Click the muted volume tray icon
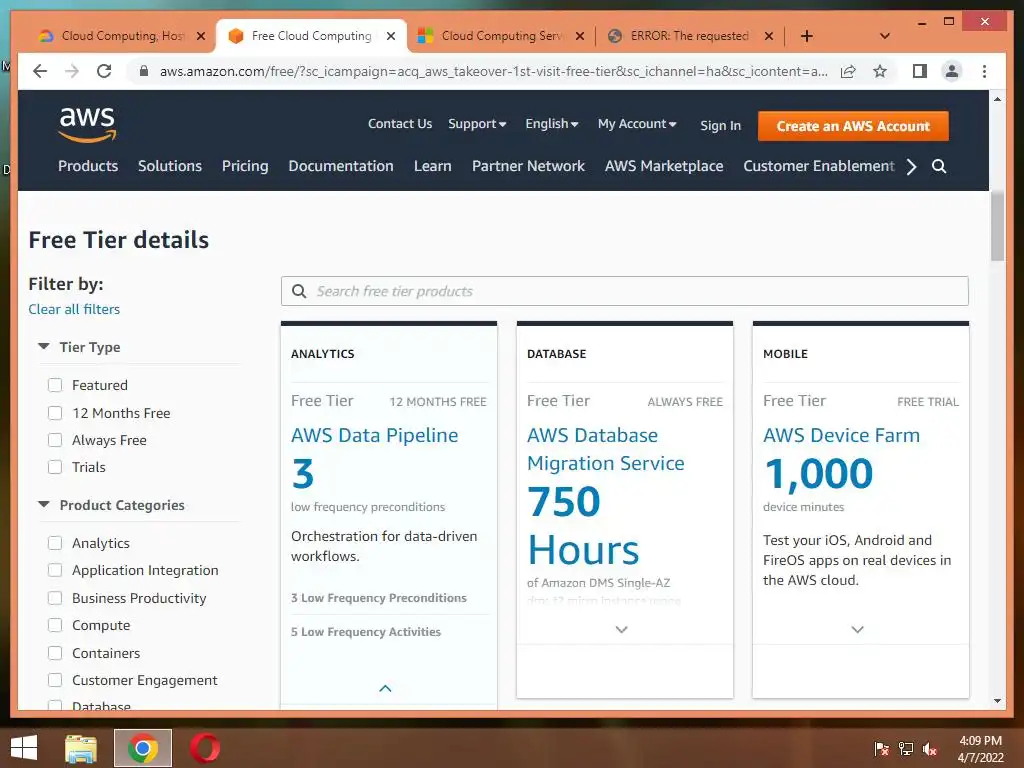The width and height of the screenshot is (1024, 768). [x=930, y=748]
